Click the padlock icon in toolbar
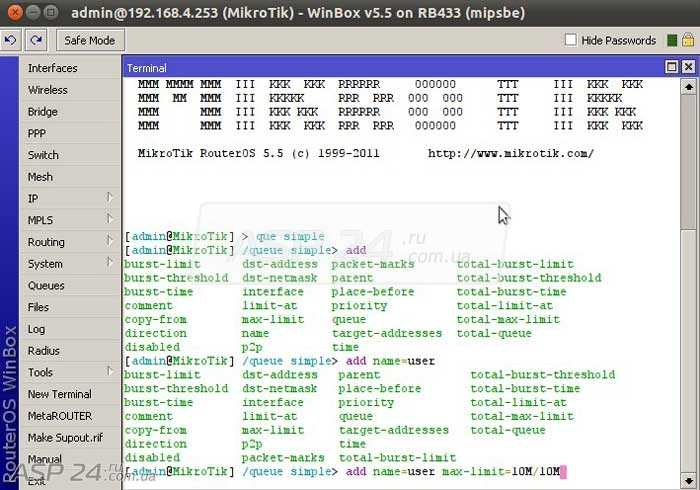Image resolution: width=700 pixels, height=490 pixels. tap(687, 41)
